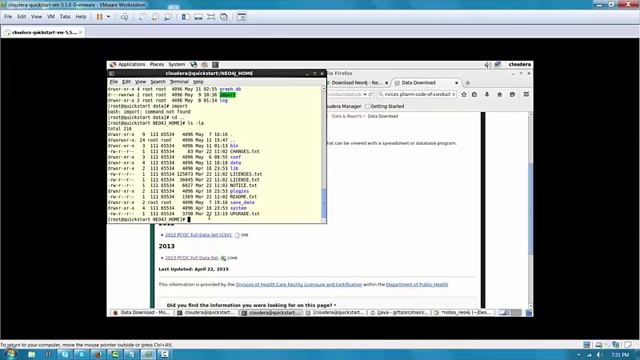Open a new Firefox tab with plus
The image size is (640, 360).
point(468,83)
